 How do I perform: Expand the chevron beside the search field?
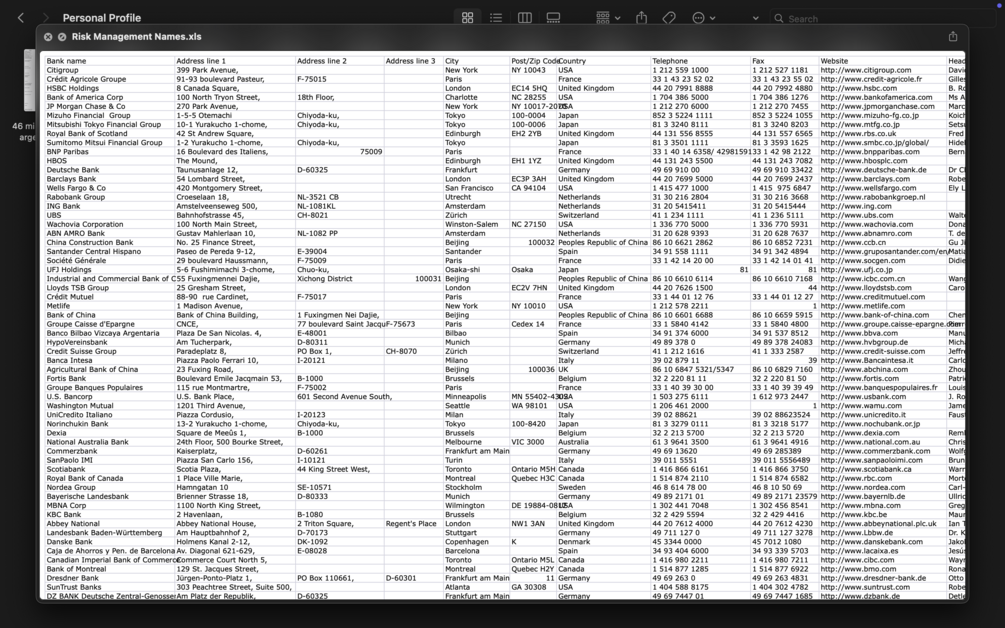point(755,18)
